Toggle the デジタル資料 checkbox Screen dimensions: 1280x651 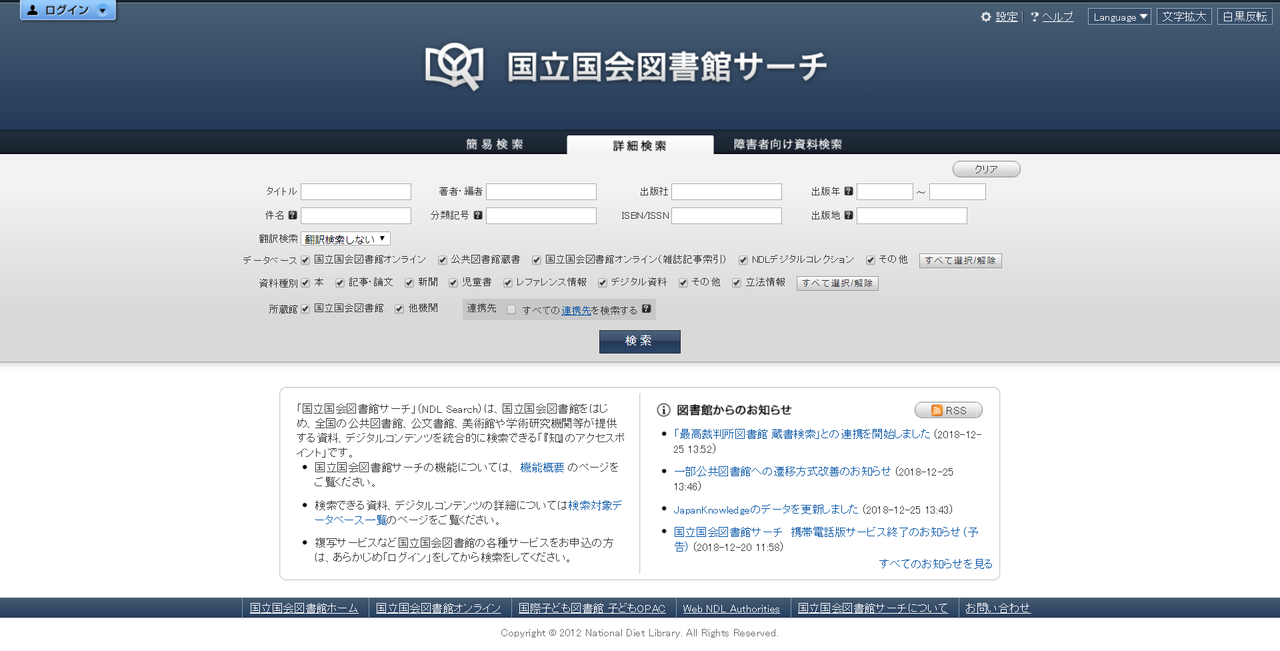coord(603,283)
